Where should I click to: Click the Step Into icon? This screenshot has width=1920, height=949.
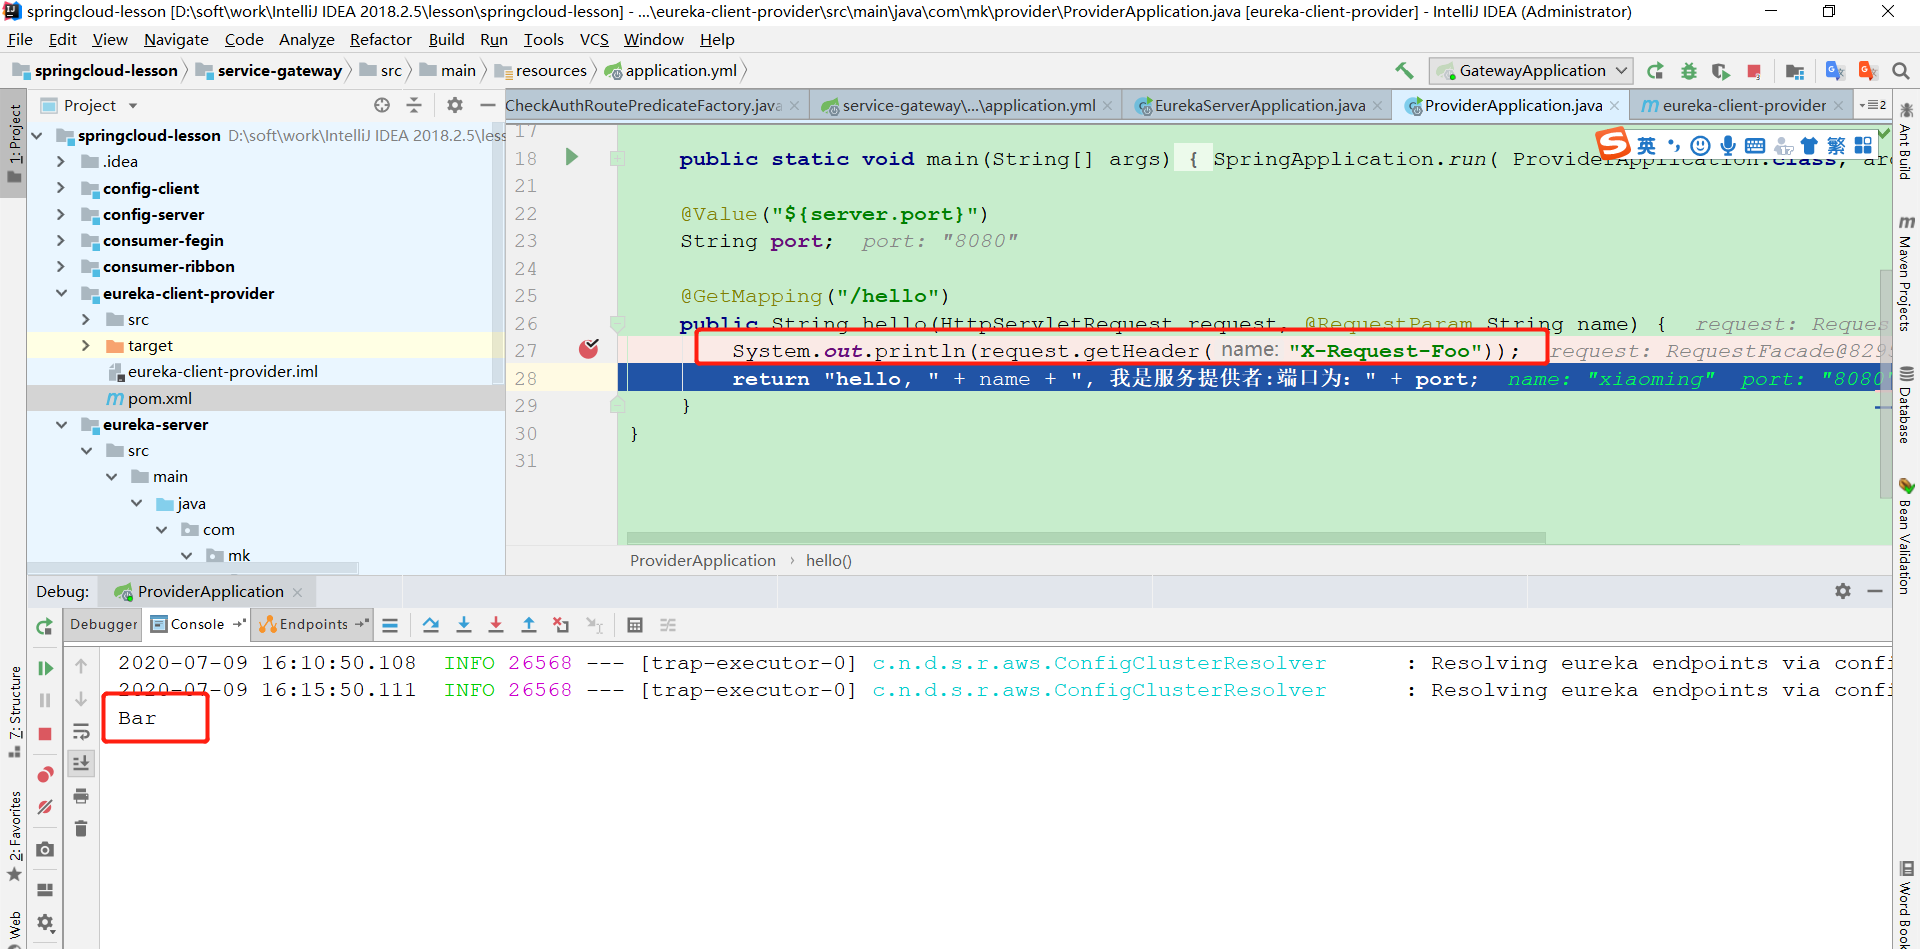click(x=464, y=625)
